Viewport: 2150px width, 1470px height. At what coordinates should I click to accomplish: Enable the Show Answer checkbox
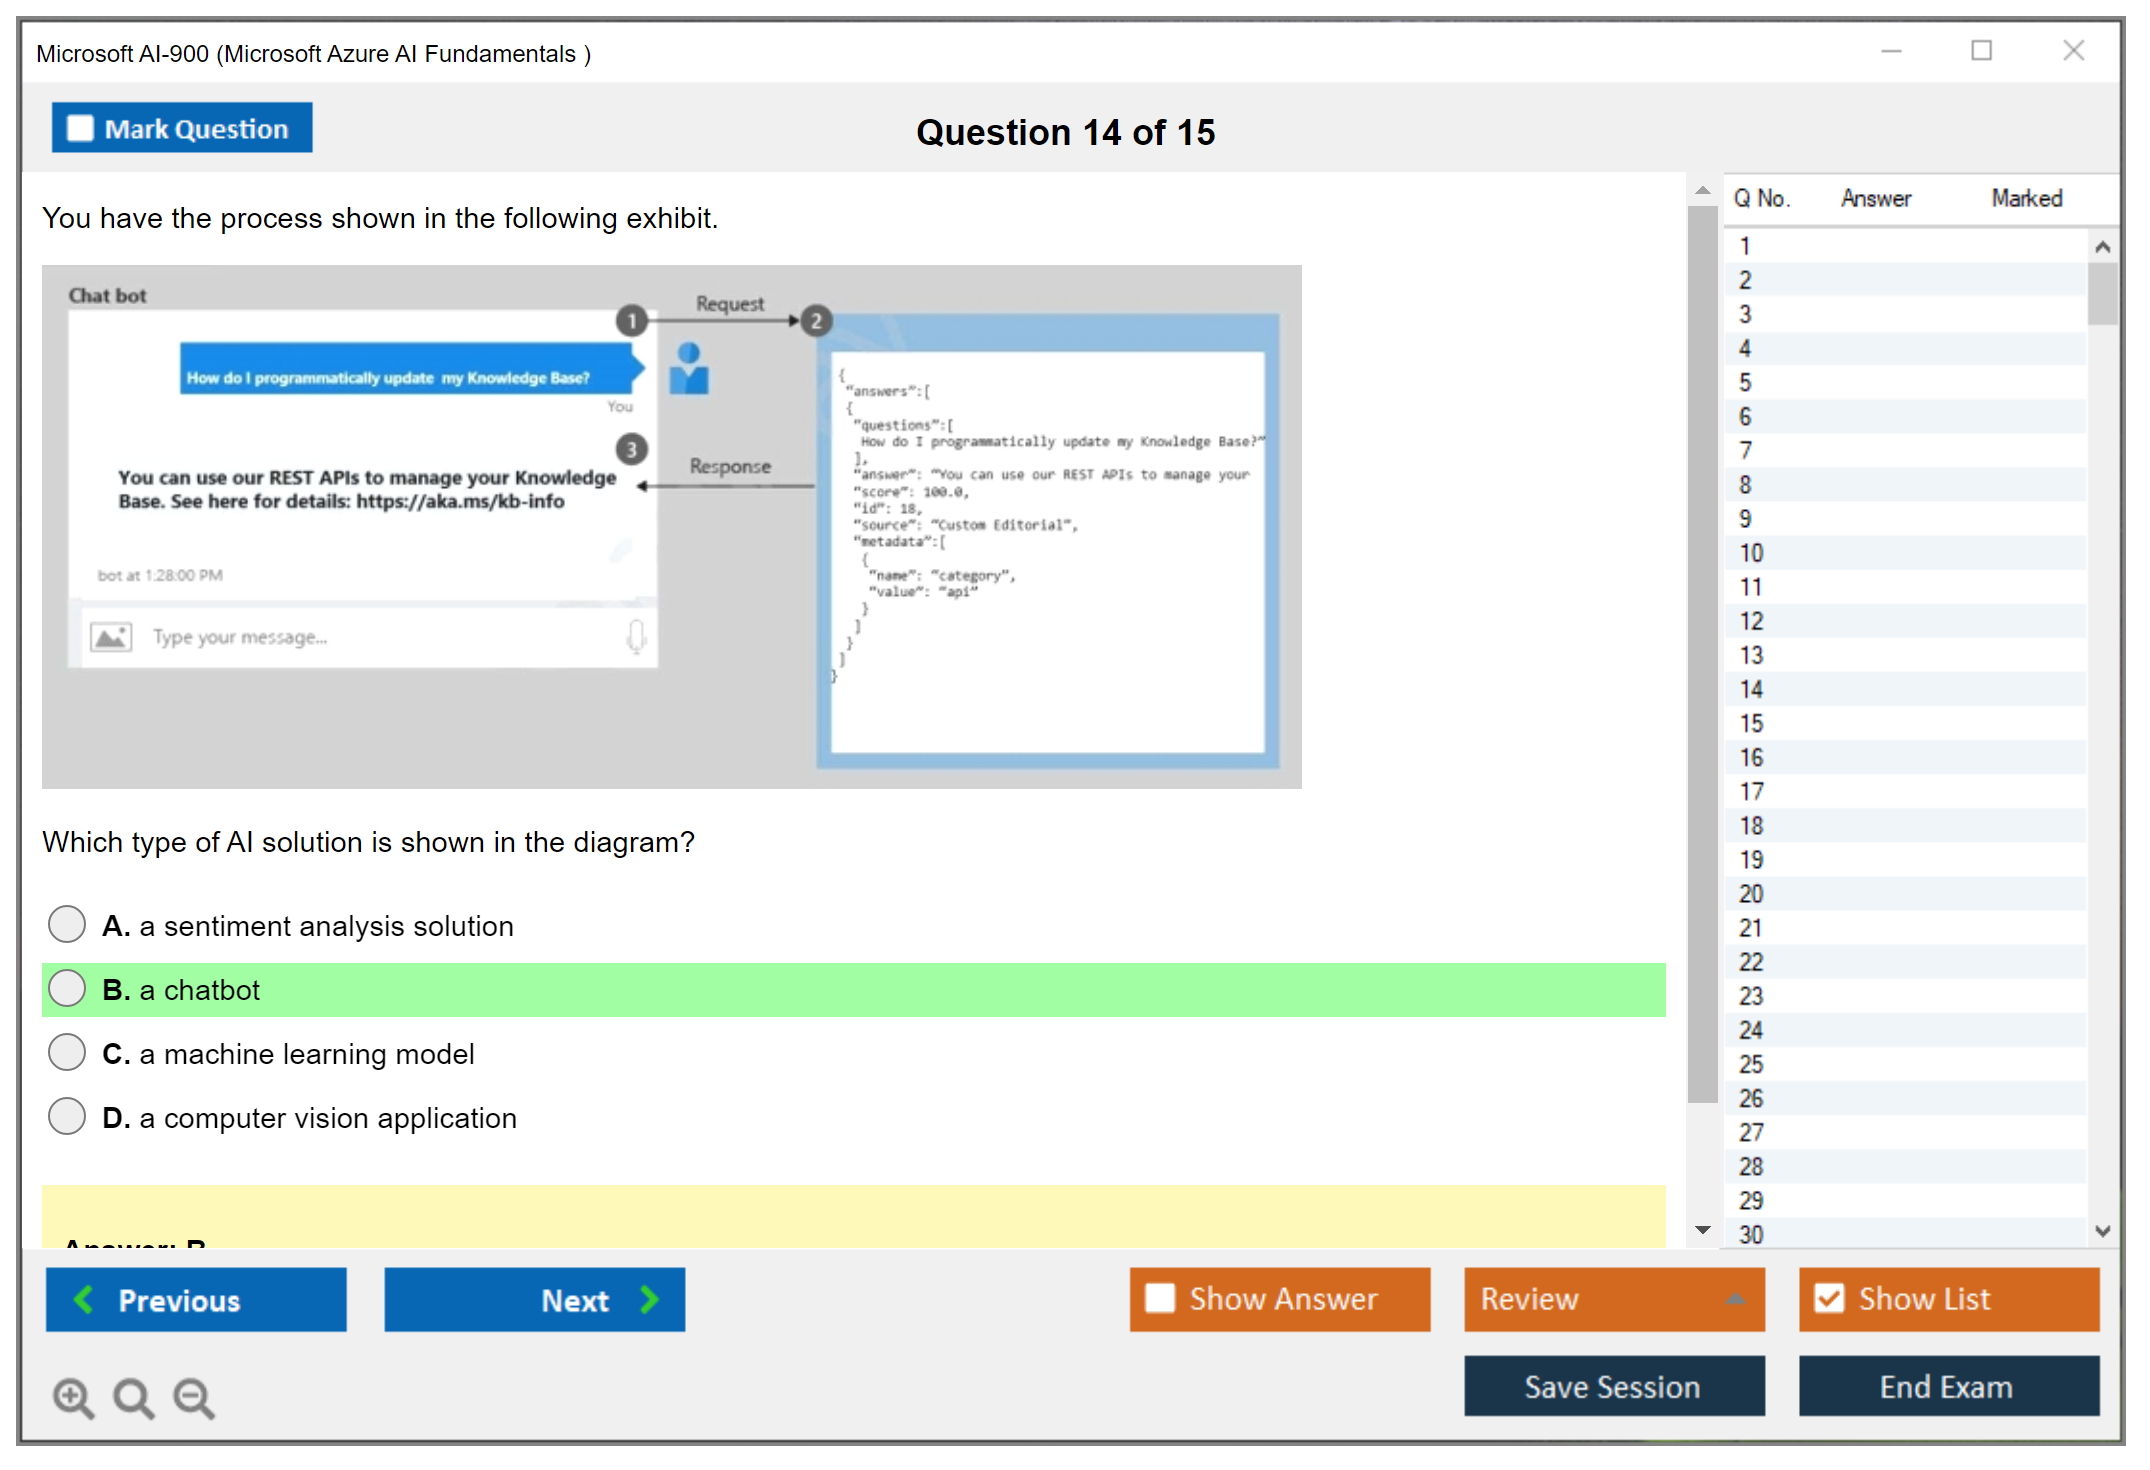pos(1160,1298)
